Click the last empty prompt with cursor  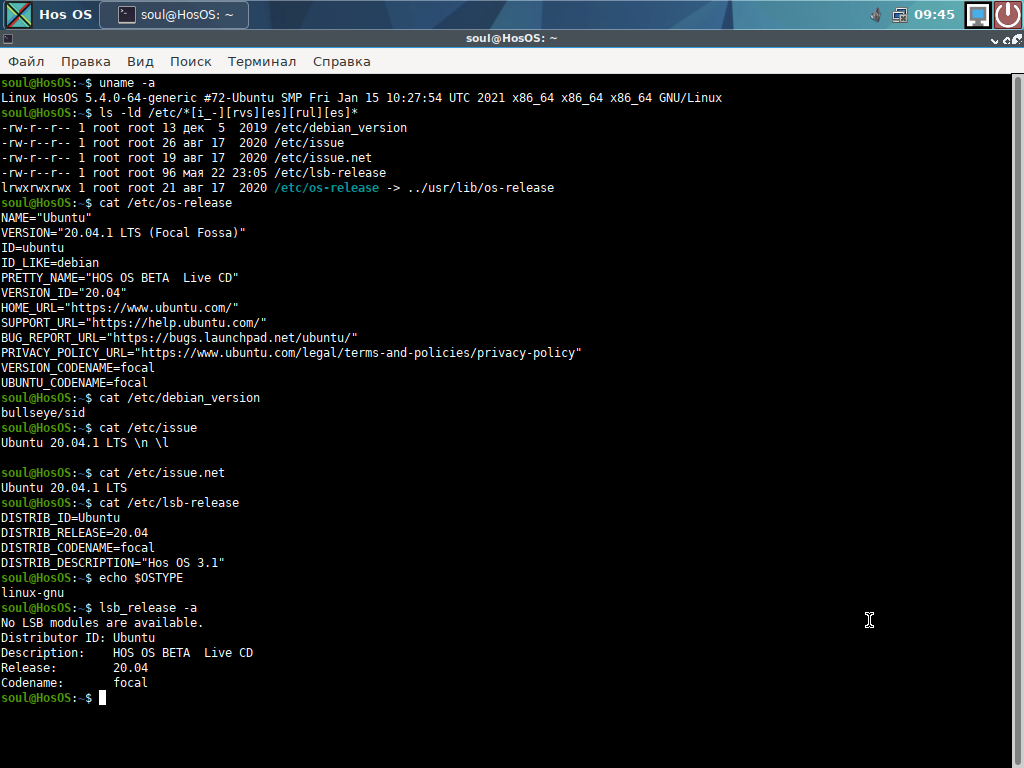click(x=54, y=698)
